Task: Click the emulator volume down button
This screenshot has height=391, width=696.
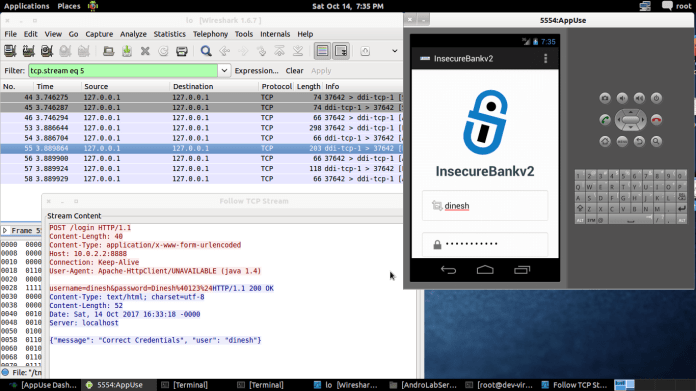Action: (622, 98)
